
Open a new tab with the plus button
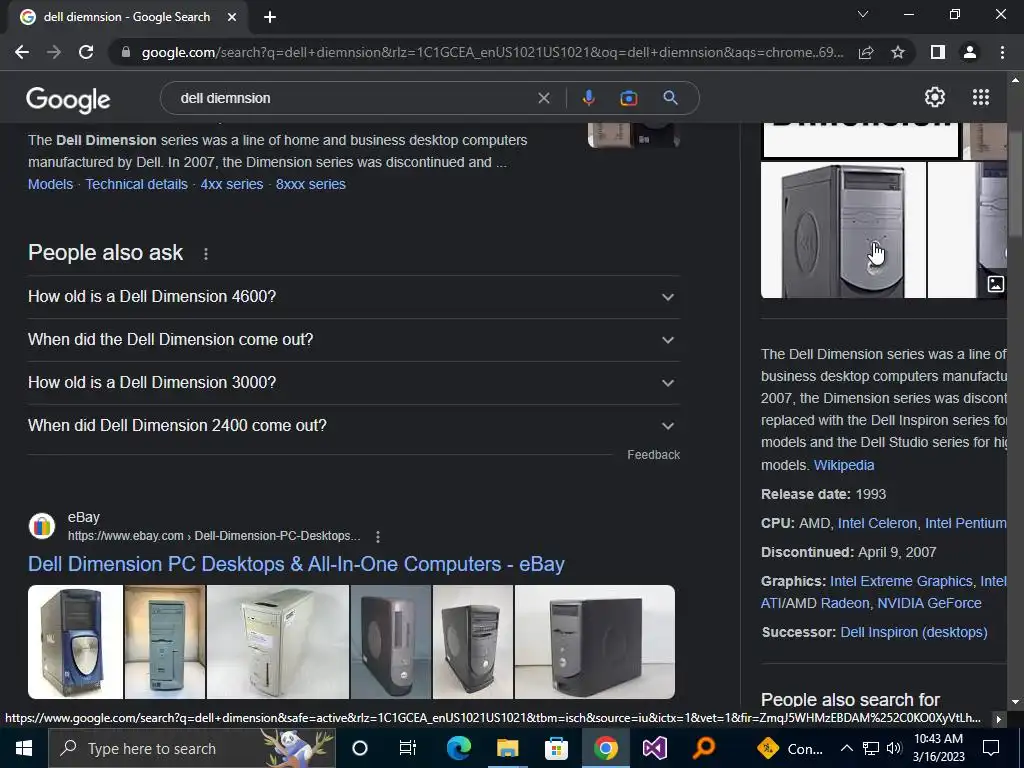[270, 17]
